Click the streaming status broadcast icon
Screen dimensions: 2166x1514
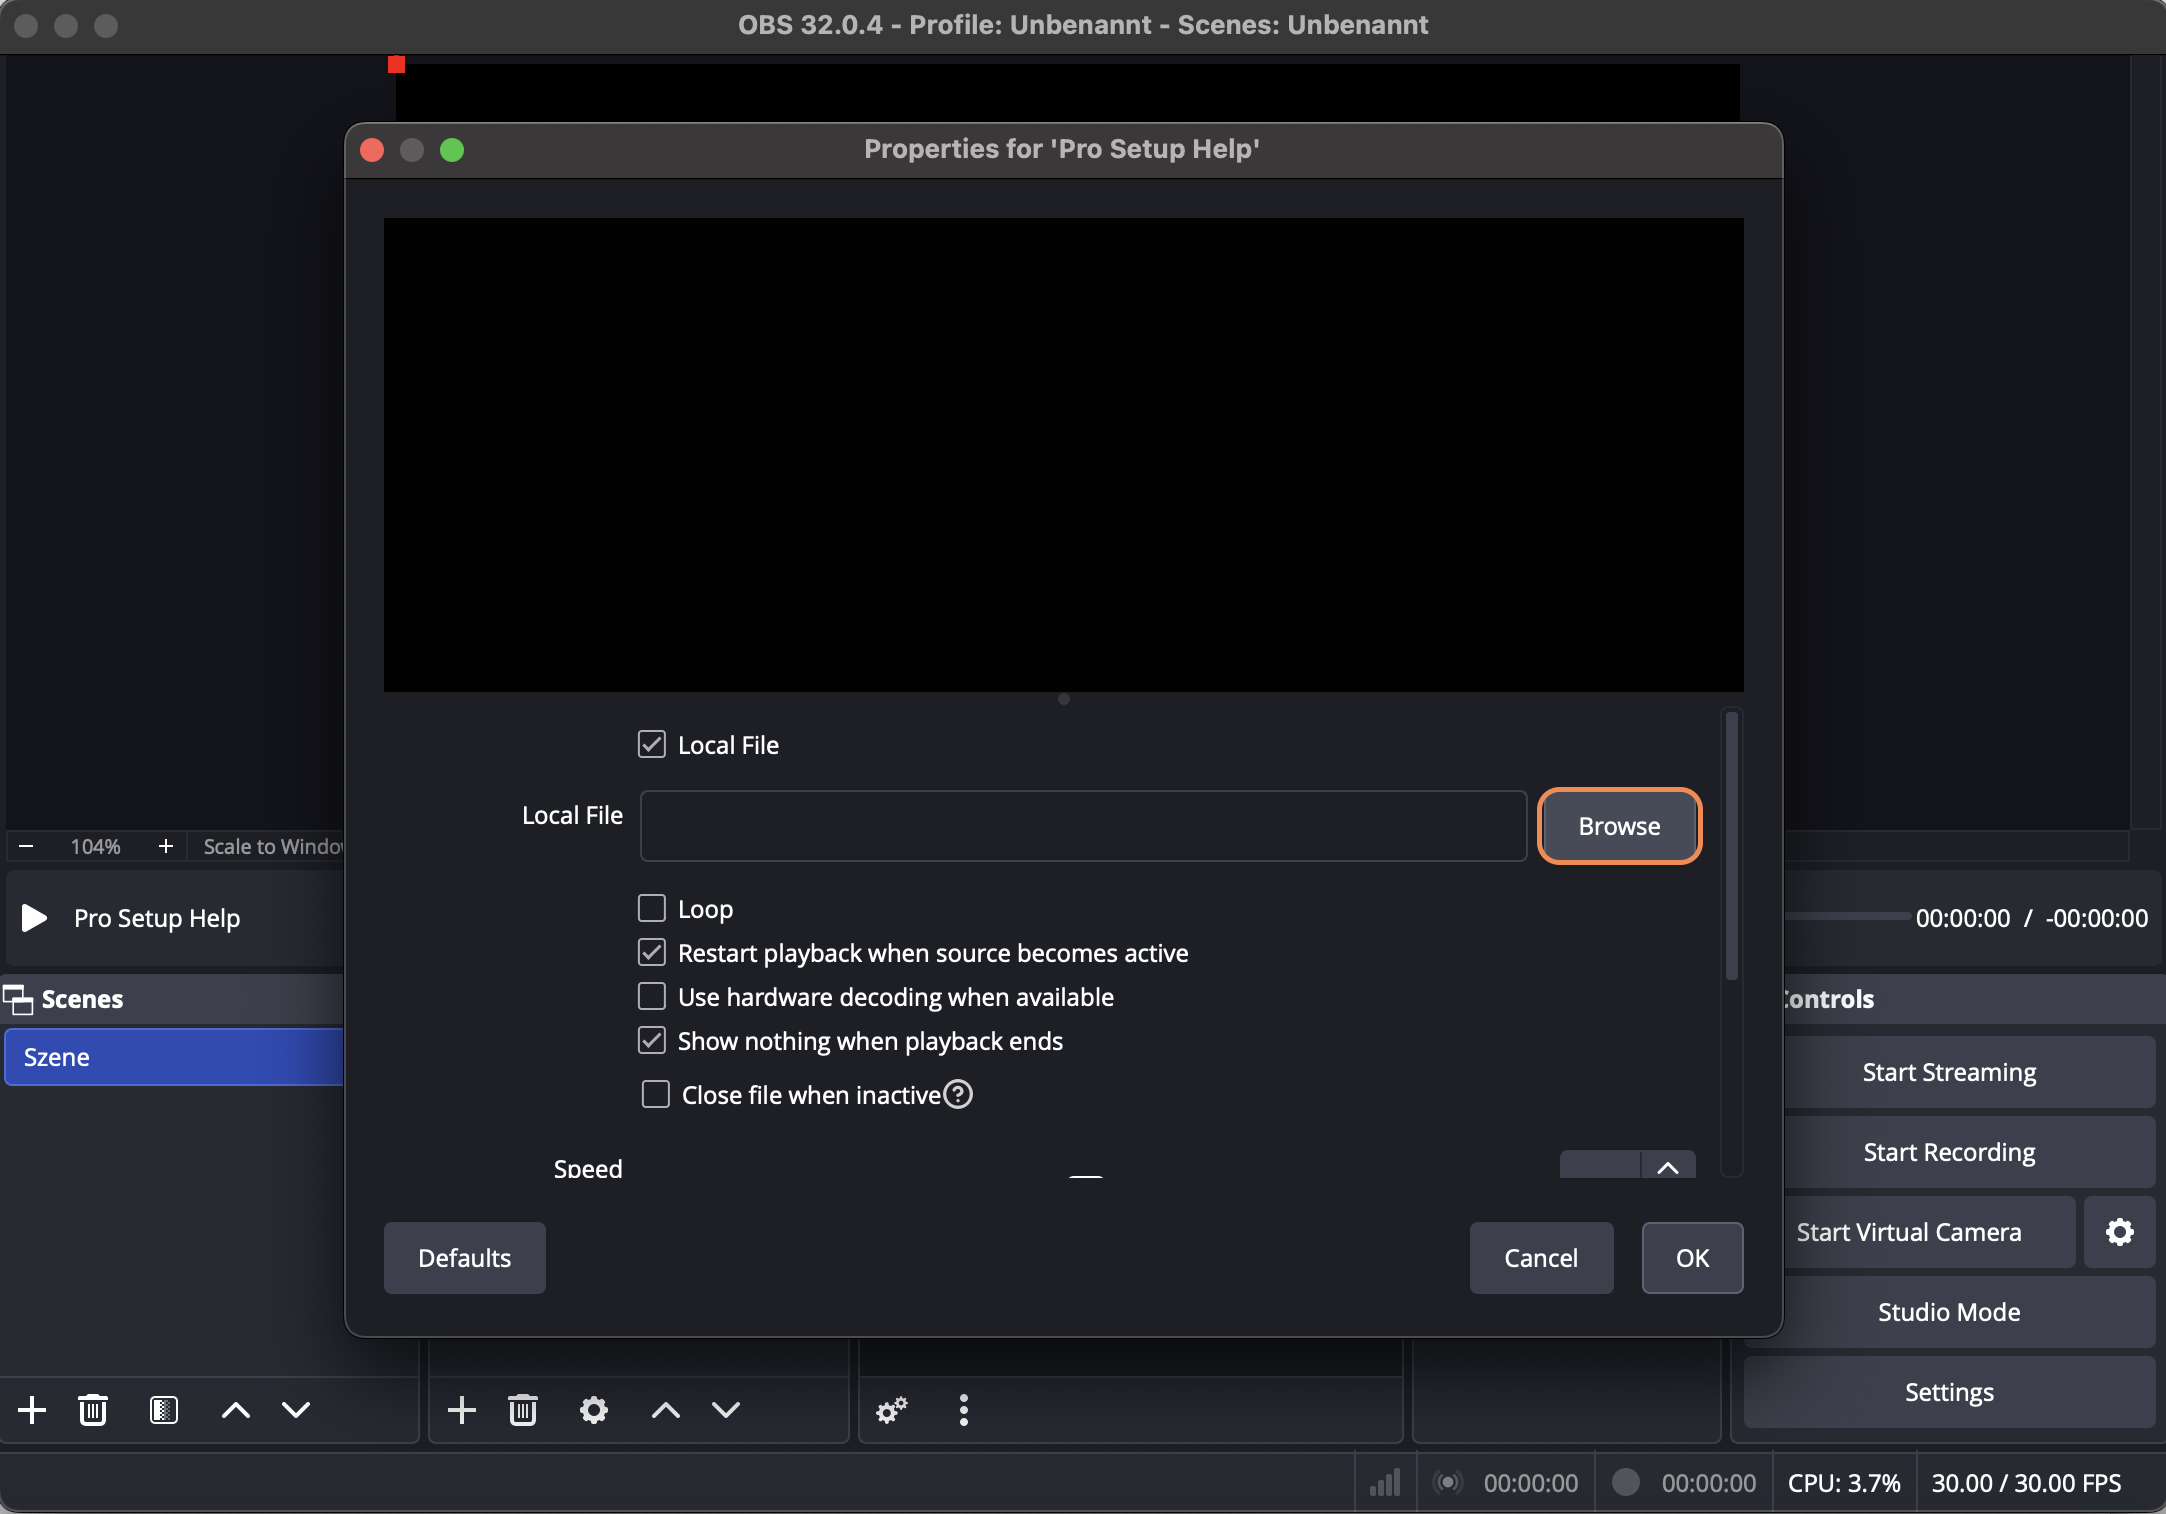(1448, 1482)
